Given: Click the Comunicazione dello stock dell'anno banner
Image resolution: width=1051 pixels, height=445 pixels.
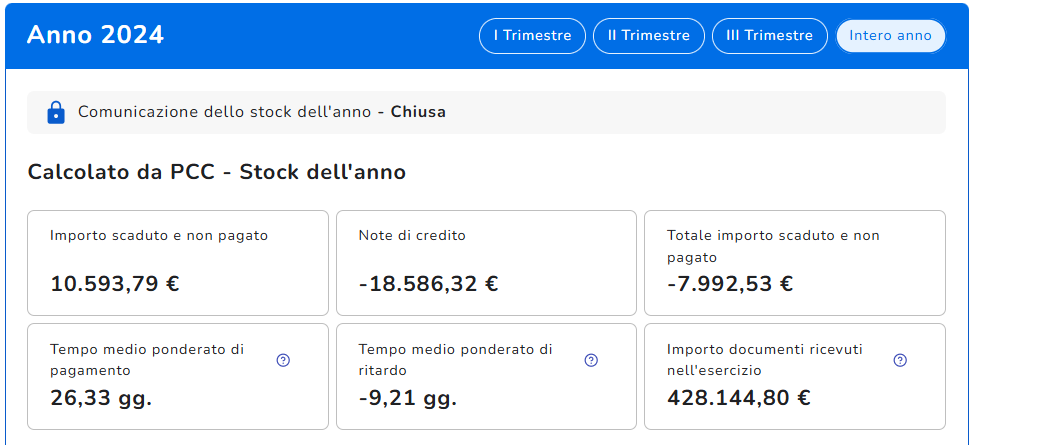Looking at the screenshot, I should (x=486, y=113).
